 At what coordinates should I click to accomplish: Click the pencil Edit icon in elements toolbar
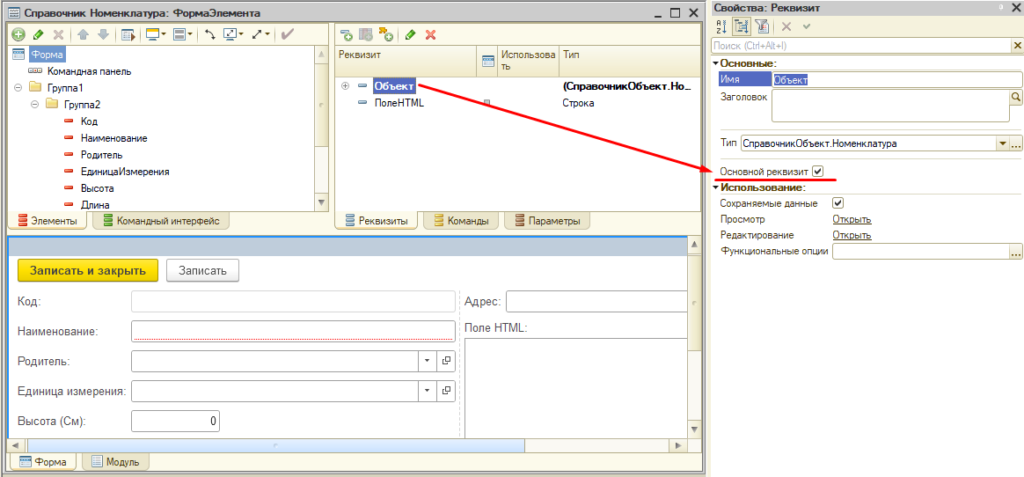point(38,35)
